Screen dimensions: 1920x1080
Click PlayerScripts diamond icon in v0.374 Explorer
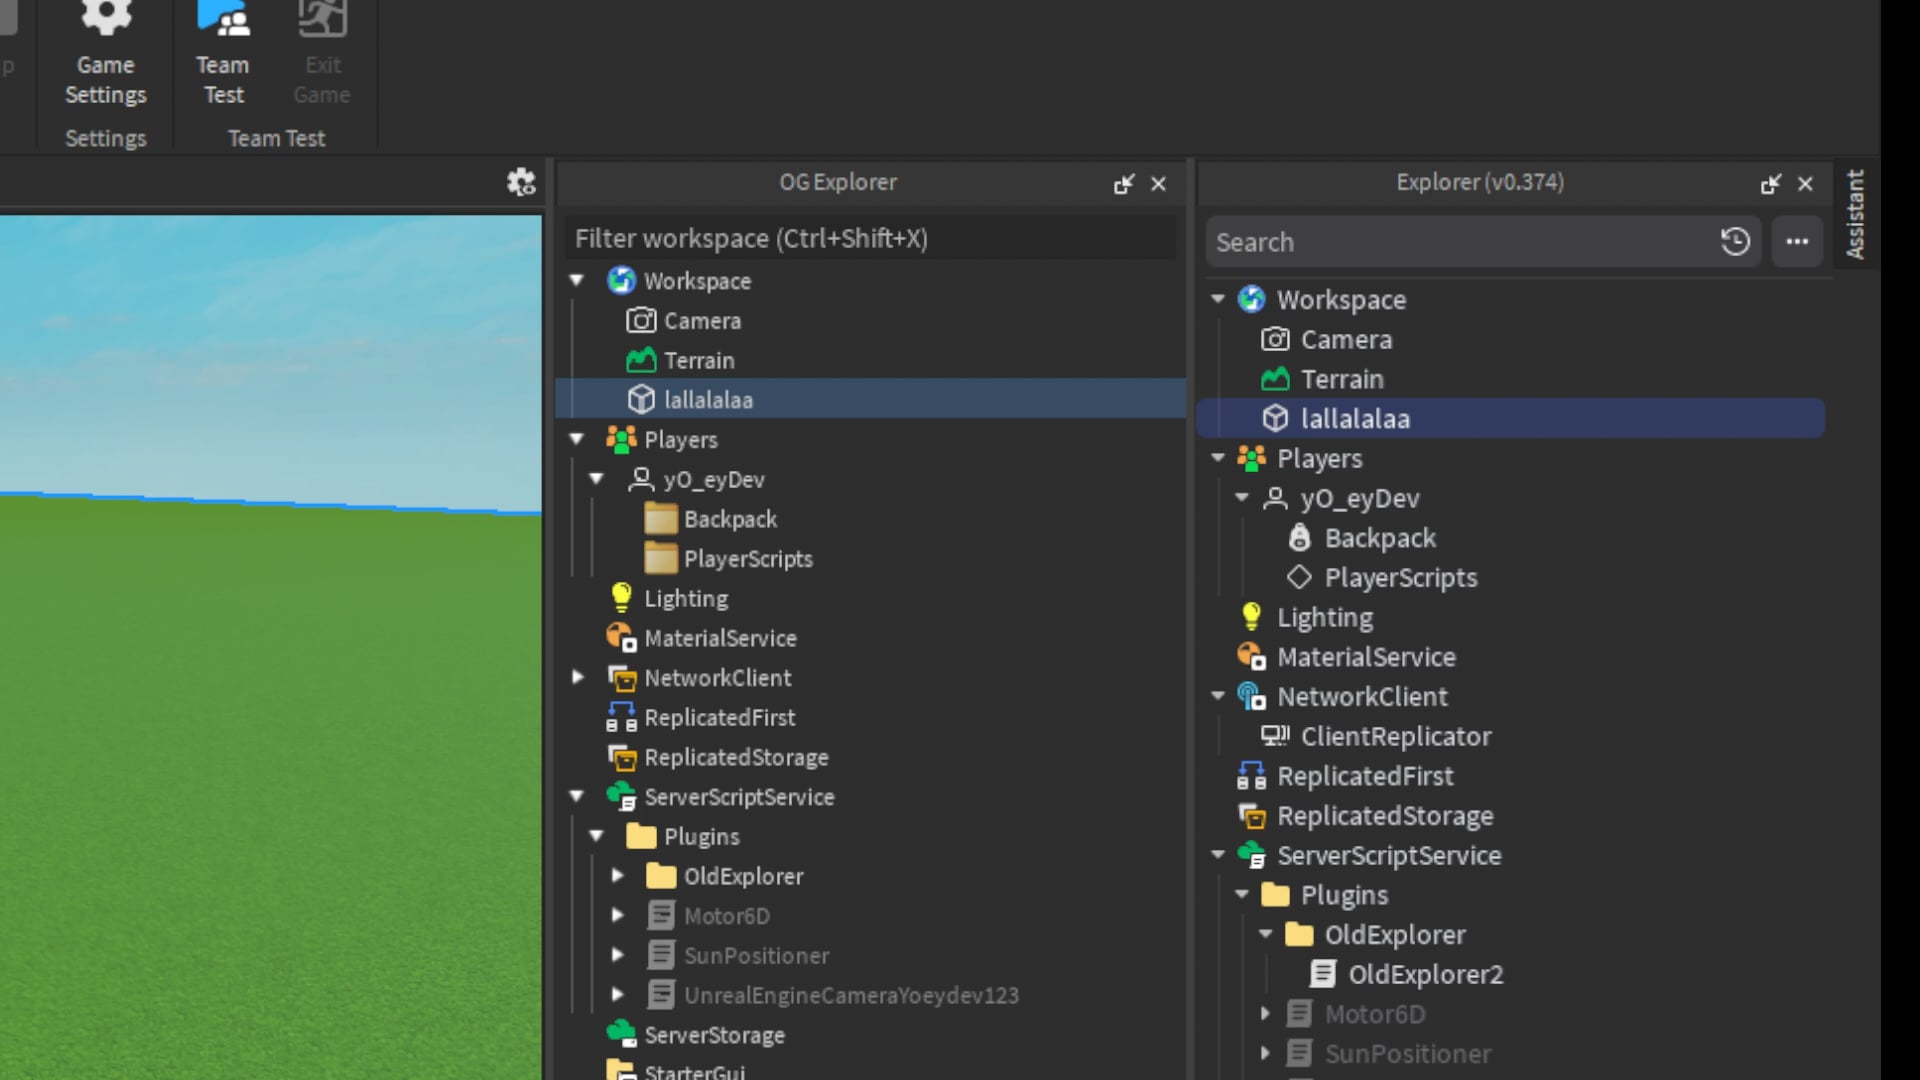[1299, 577]
